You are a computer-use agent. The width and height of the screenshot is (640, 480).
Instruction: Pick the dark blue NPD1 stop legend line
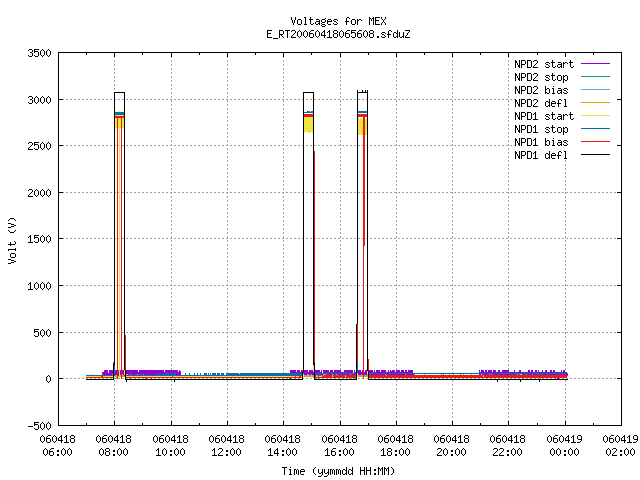[x=596, y=129]
